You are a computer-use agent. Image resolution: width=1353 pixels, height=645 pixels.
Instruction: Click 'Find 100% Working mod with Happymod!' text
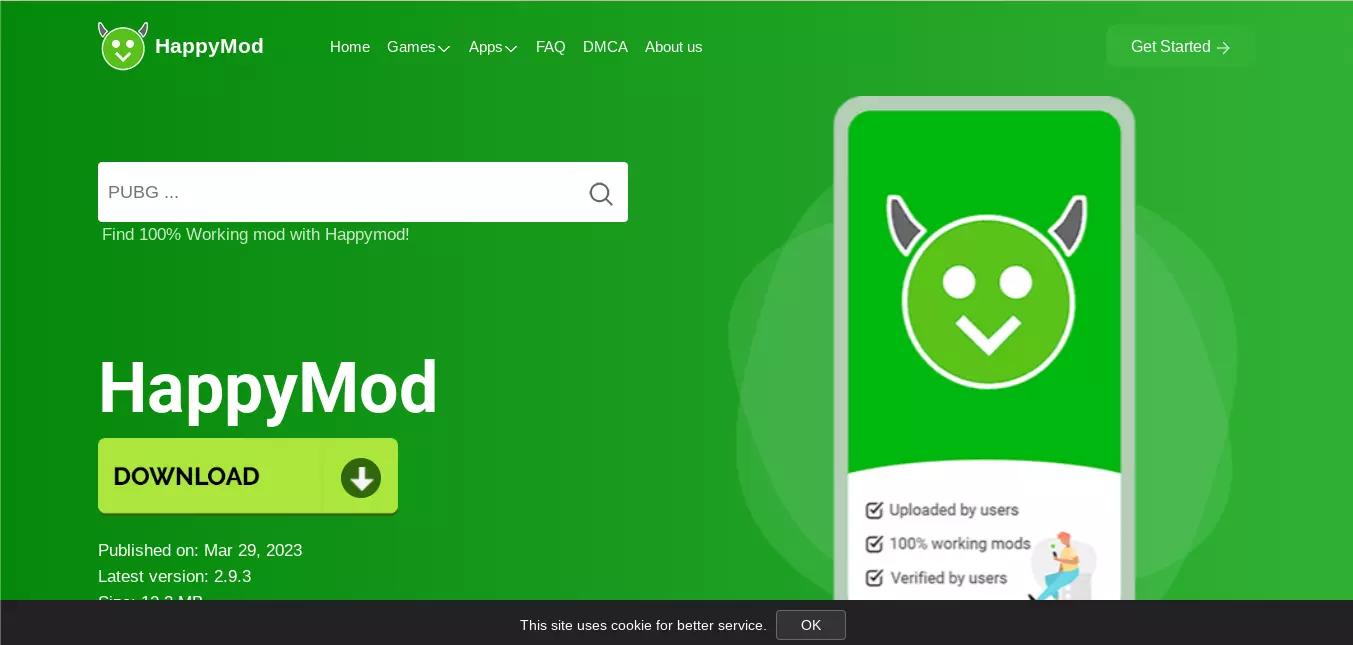point(255,234)
